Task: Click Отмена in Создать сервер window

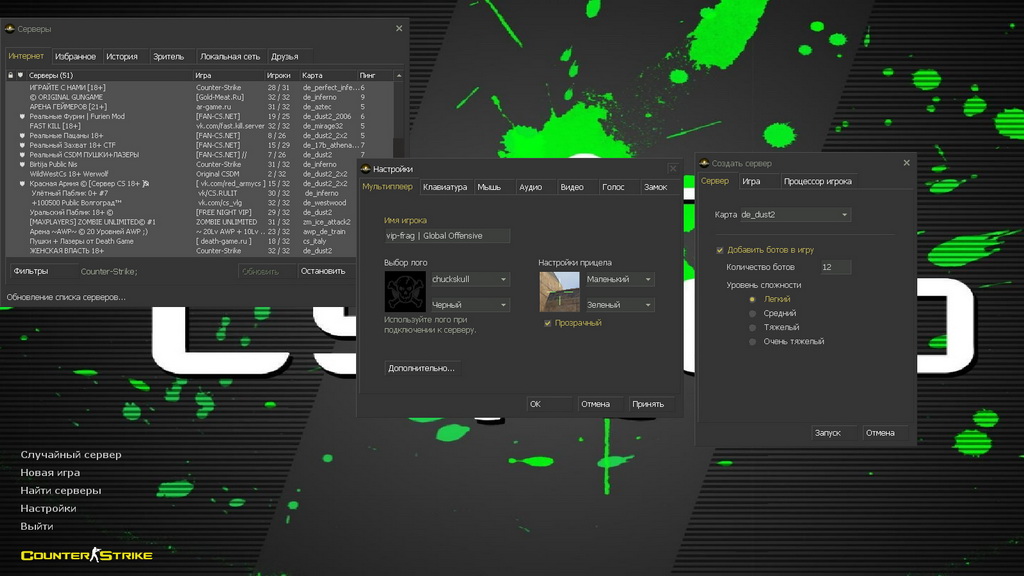Action: click(x=885, y=433)
